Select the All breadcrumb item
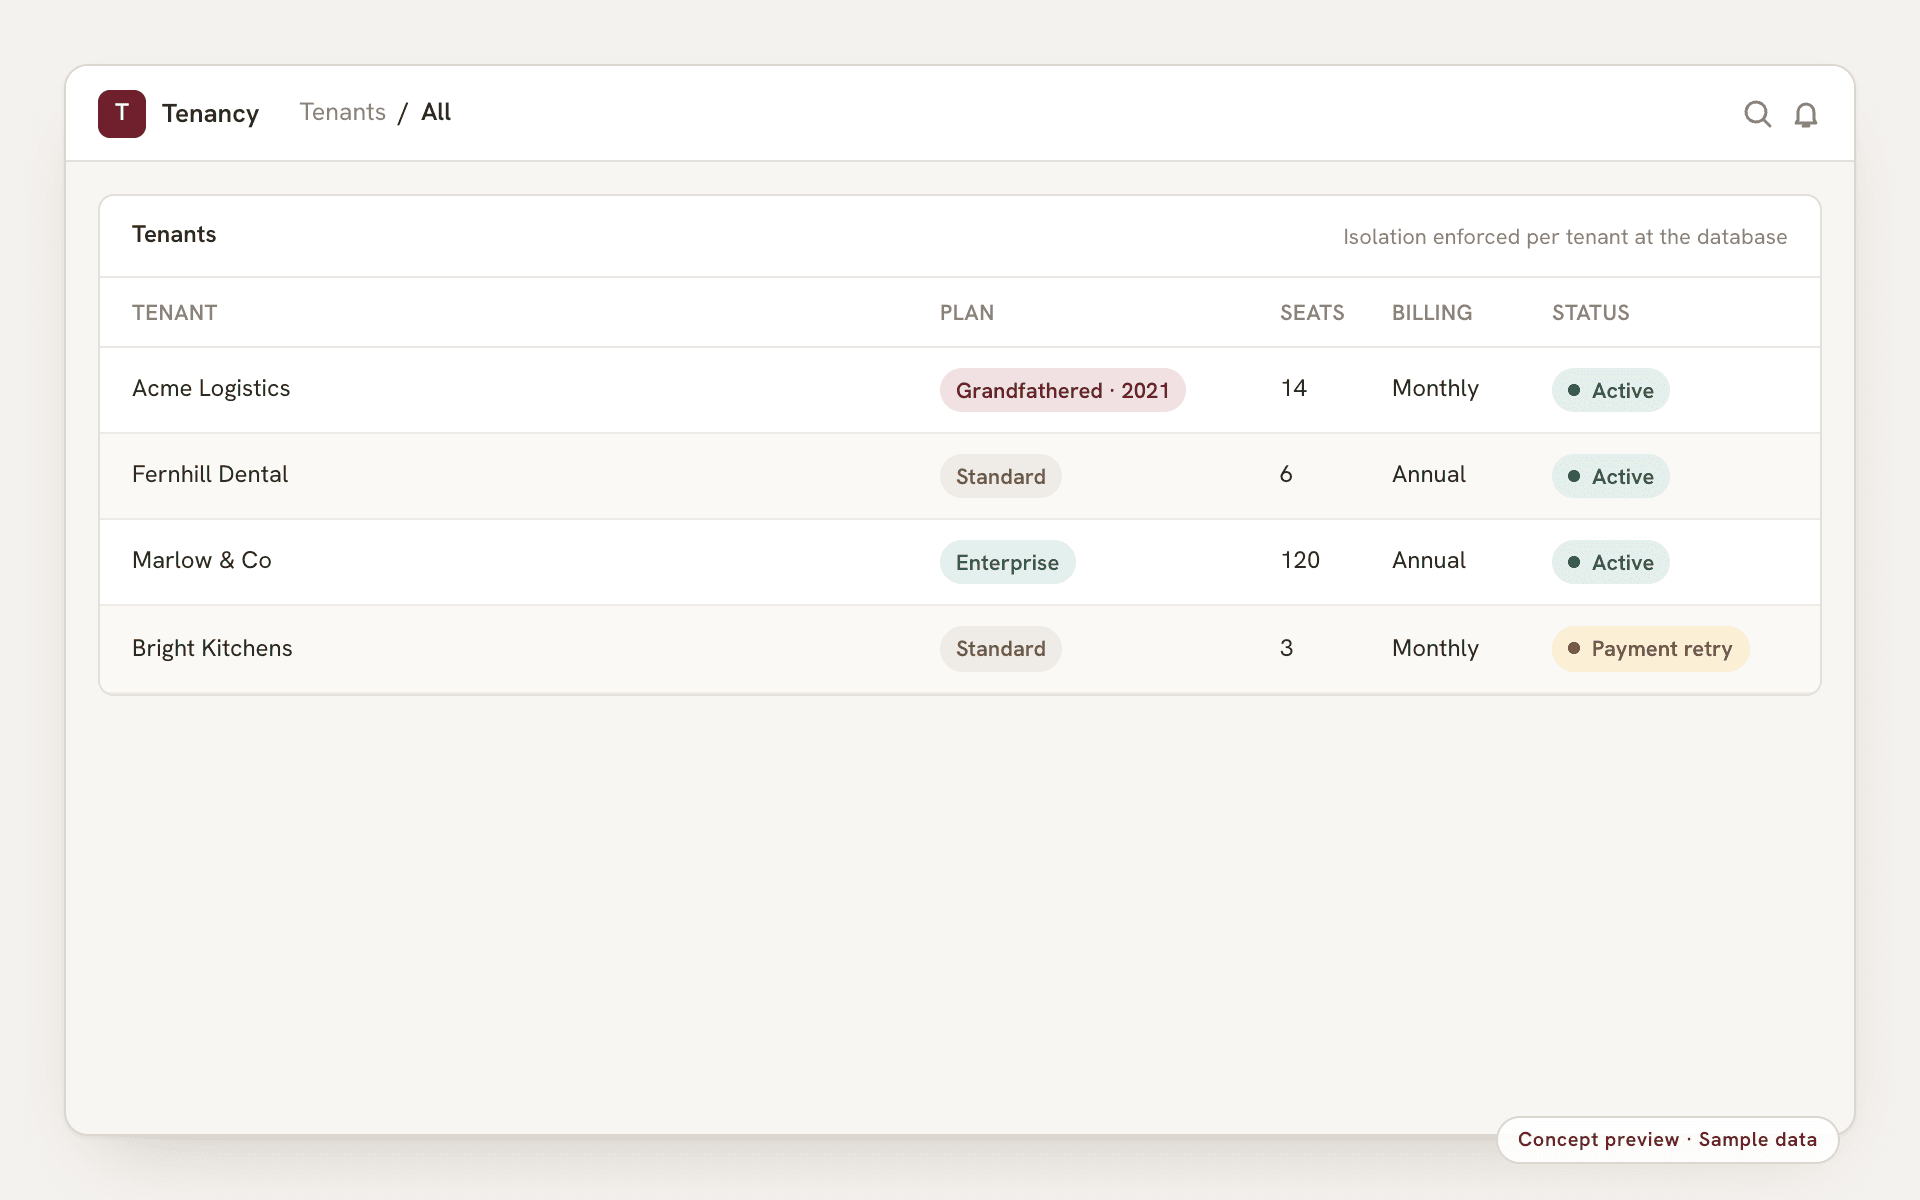 pyautogui.click(x=436, y=112)
